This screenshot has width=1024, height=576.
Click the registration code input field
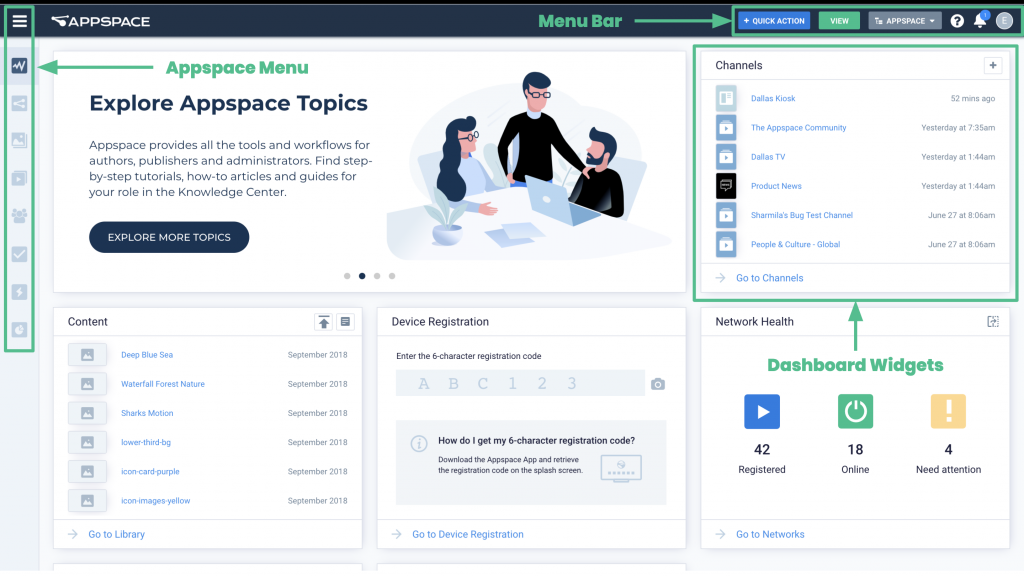[x=520, y=383]
